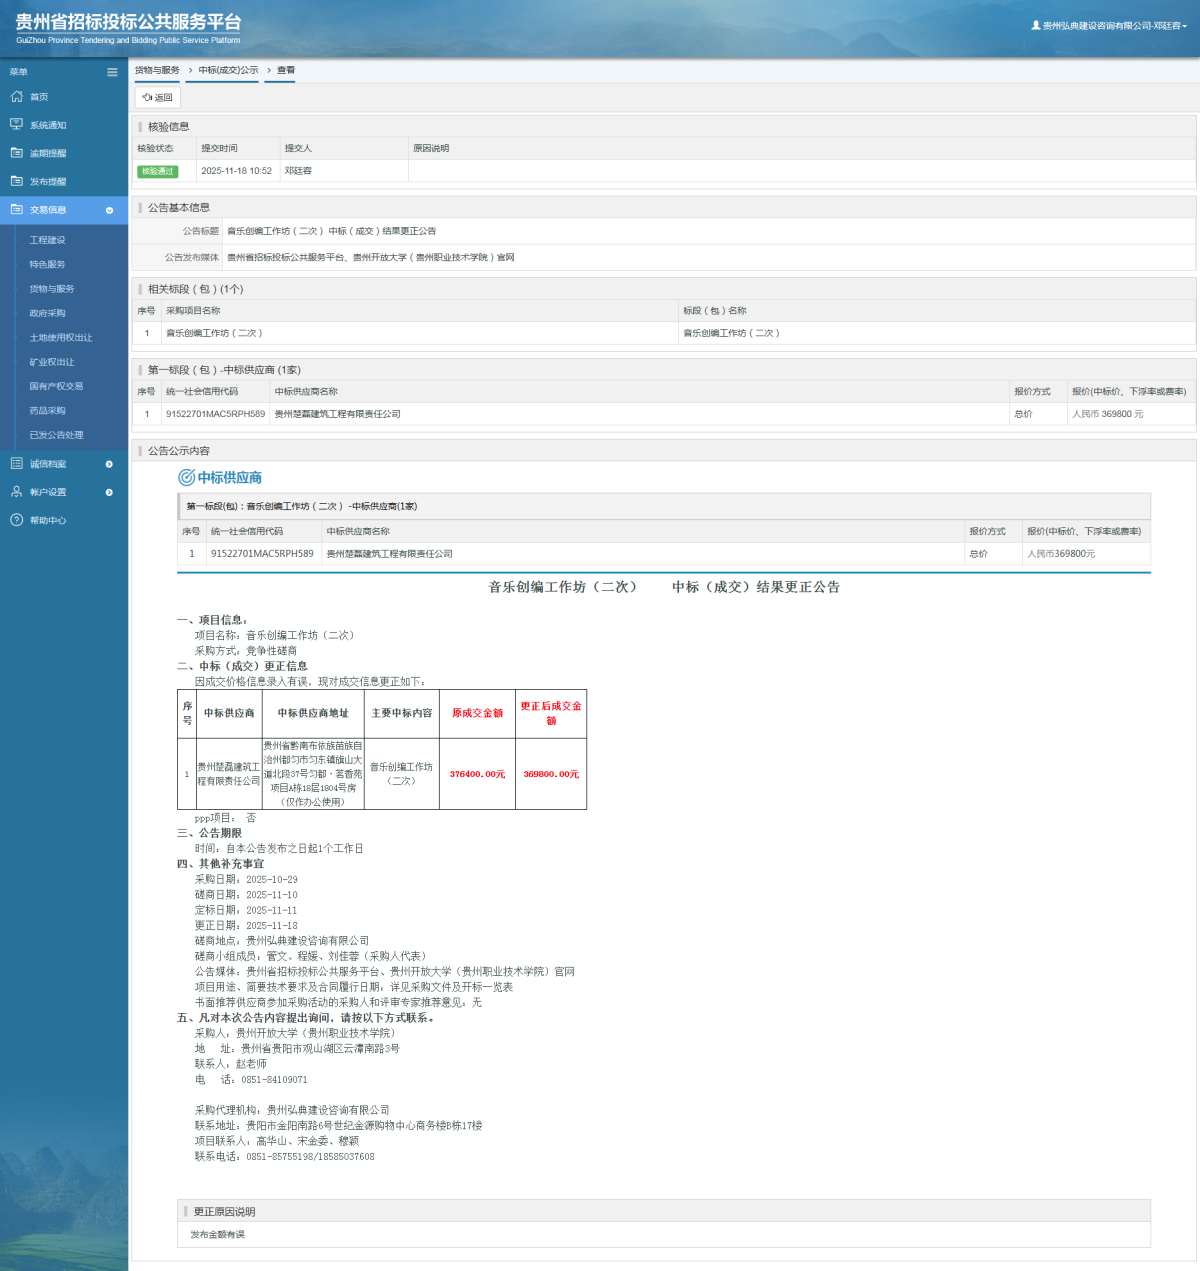Click the 帮助中心 question mark icon

pos(16,520)
